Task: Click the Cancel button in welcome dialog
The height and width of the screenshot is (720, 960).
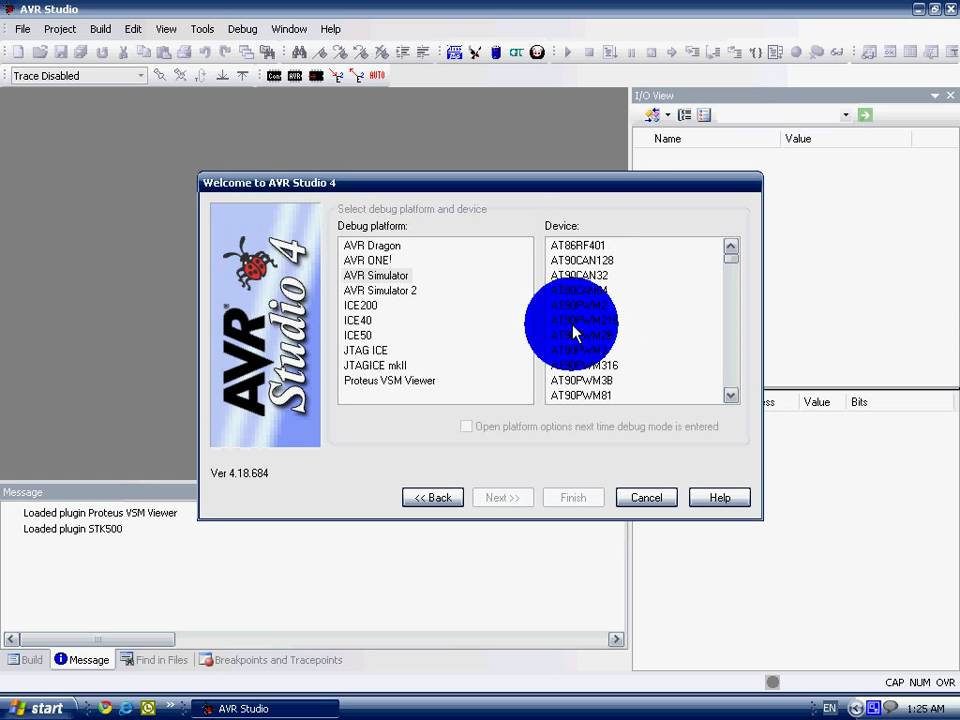Action: (x=647, y=497)
